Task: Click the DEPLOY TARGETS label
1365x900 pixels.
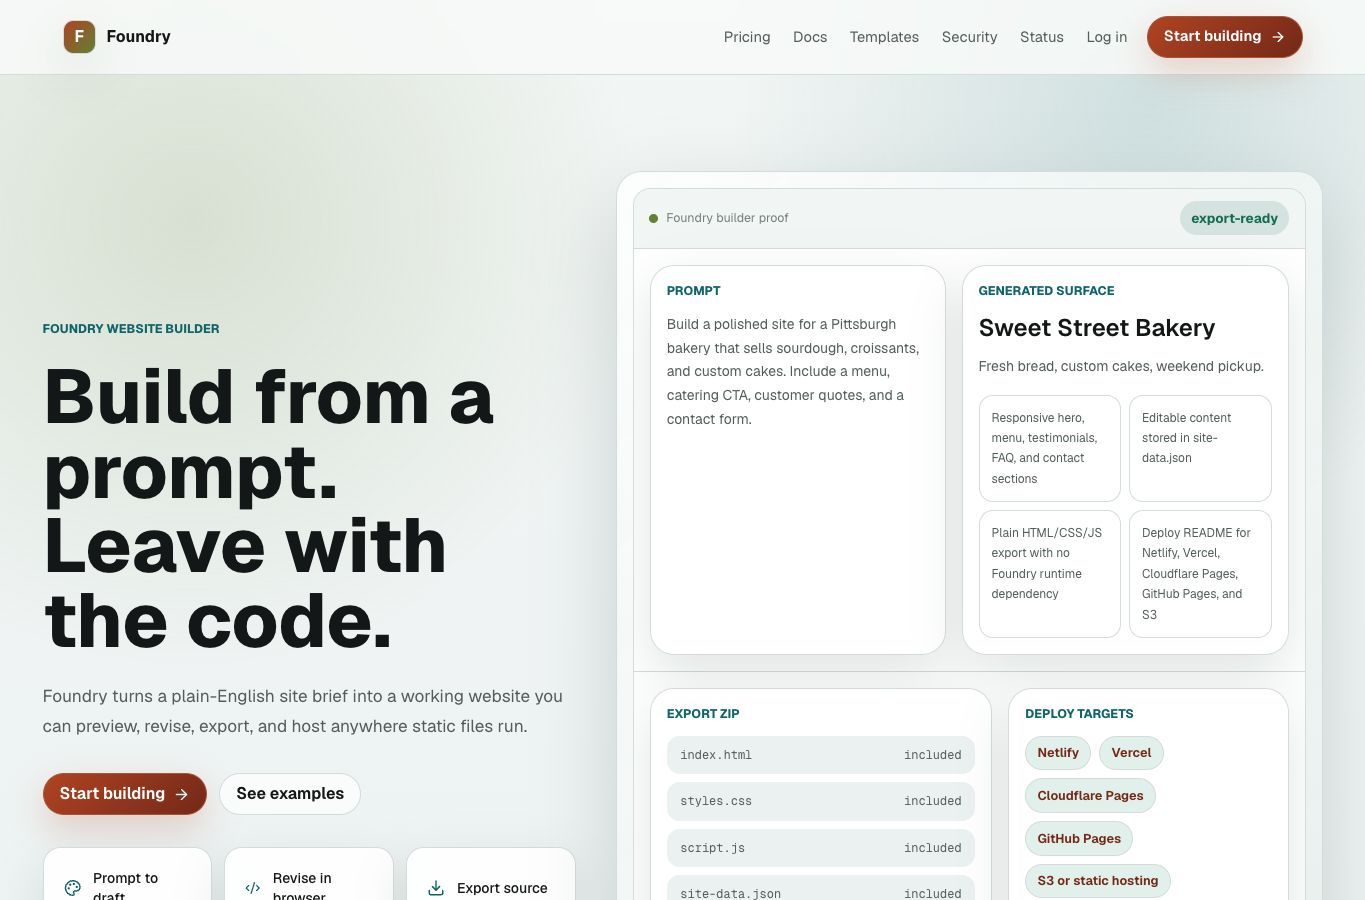Action: [x=1079, y=714]
